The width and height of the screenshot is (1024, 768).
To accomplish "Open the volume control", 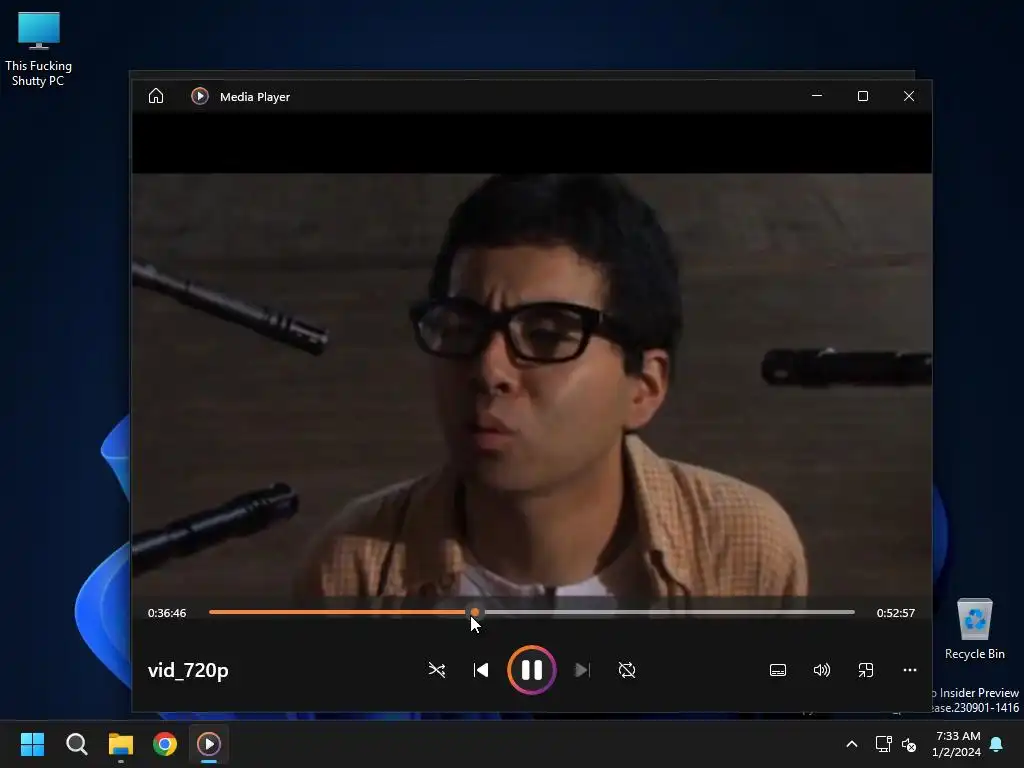I will click(822, 670).
